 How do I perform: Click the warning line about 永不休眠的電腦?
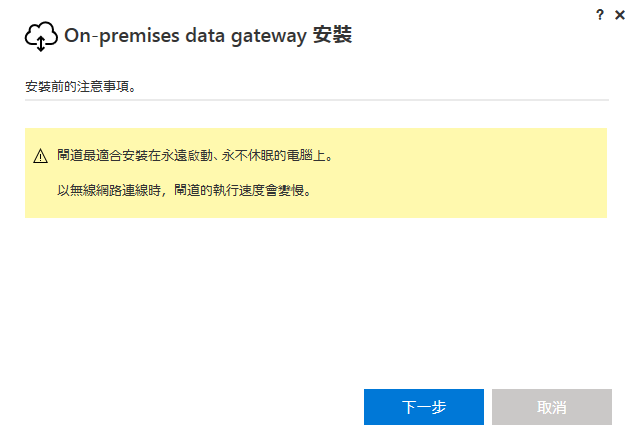coord(194,156)
